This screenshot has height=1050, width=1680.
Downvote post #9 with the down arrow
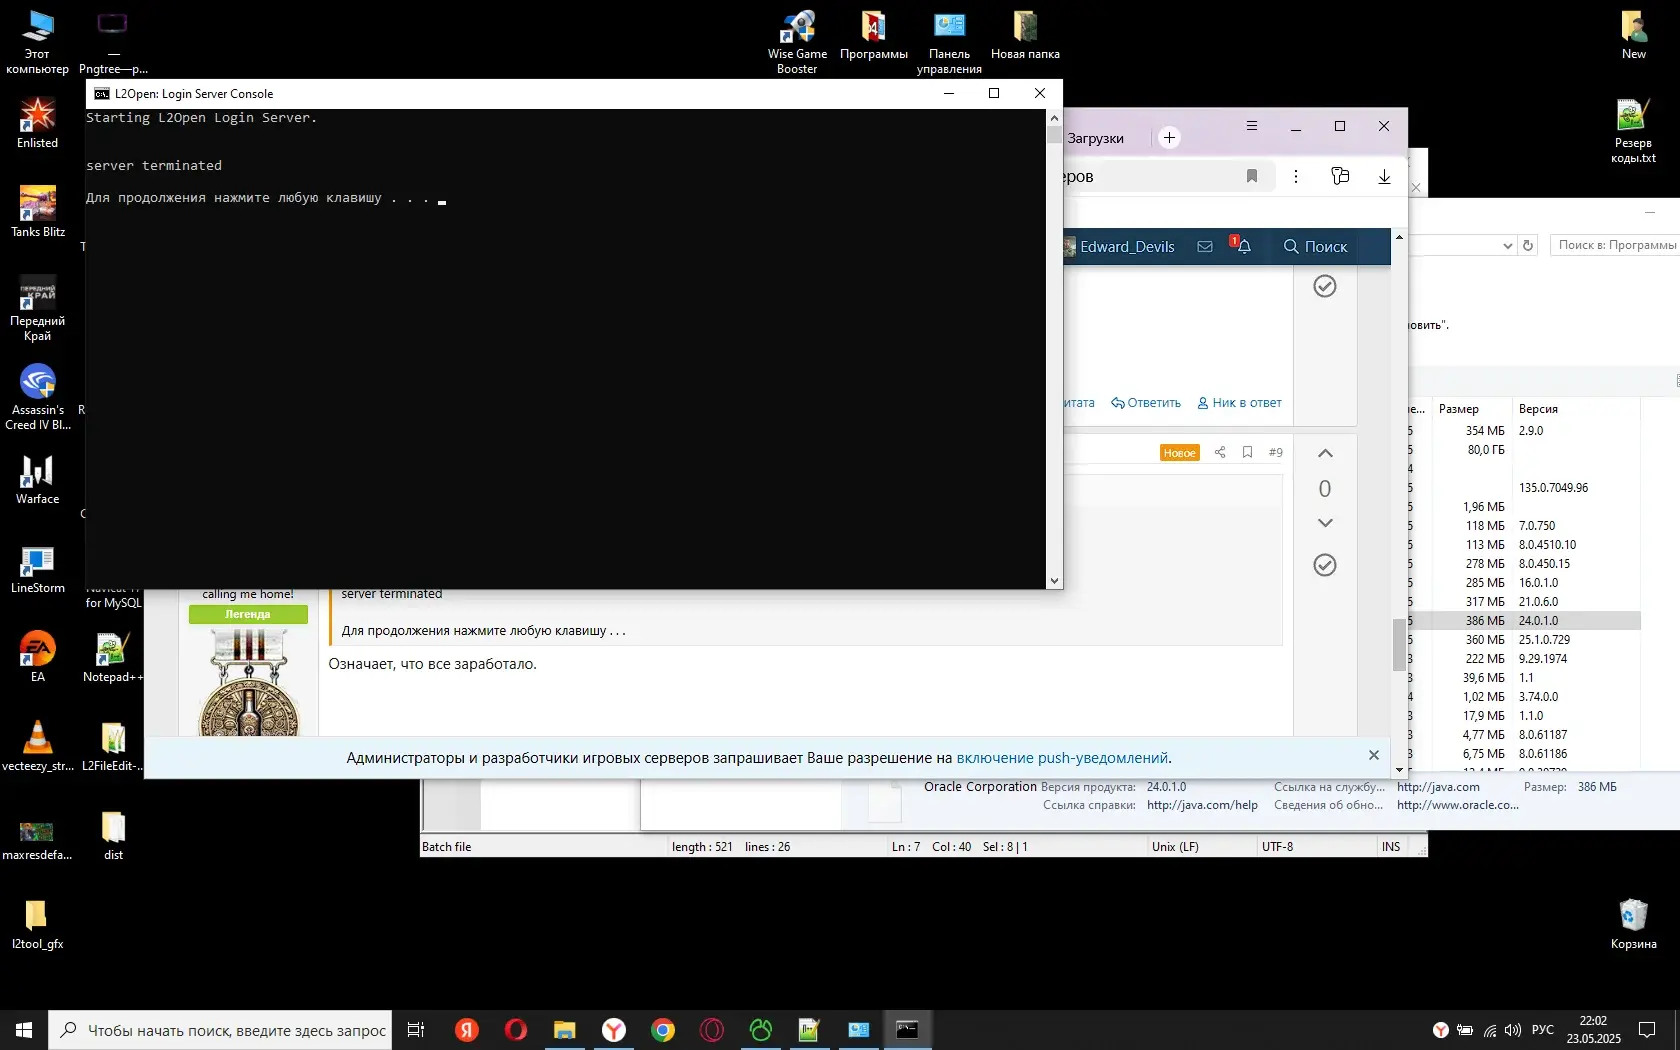point(1325,523)
